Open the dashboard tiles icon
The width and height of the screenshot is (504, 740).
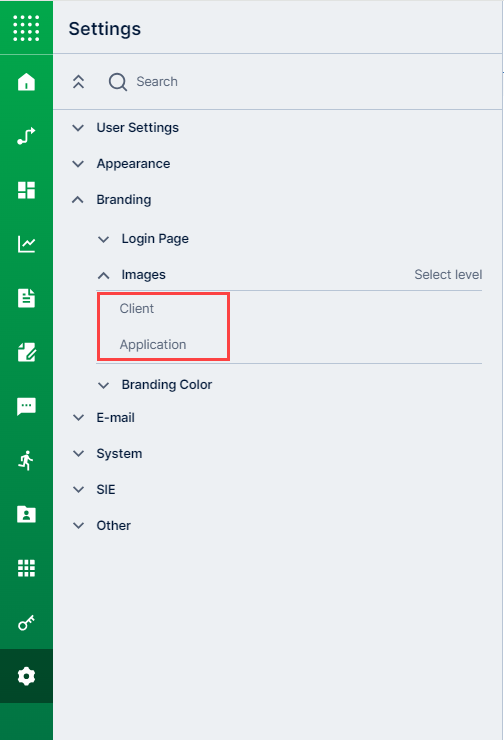(x=26, y=190)
